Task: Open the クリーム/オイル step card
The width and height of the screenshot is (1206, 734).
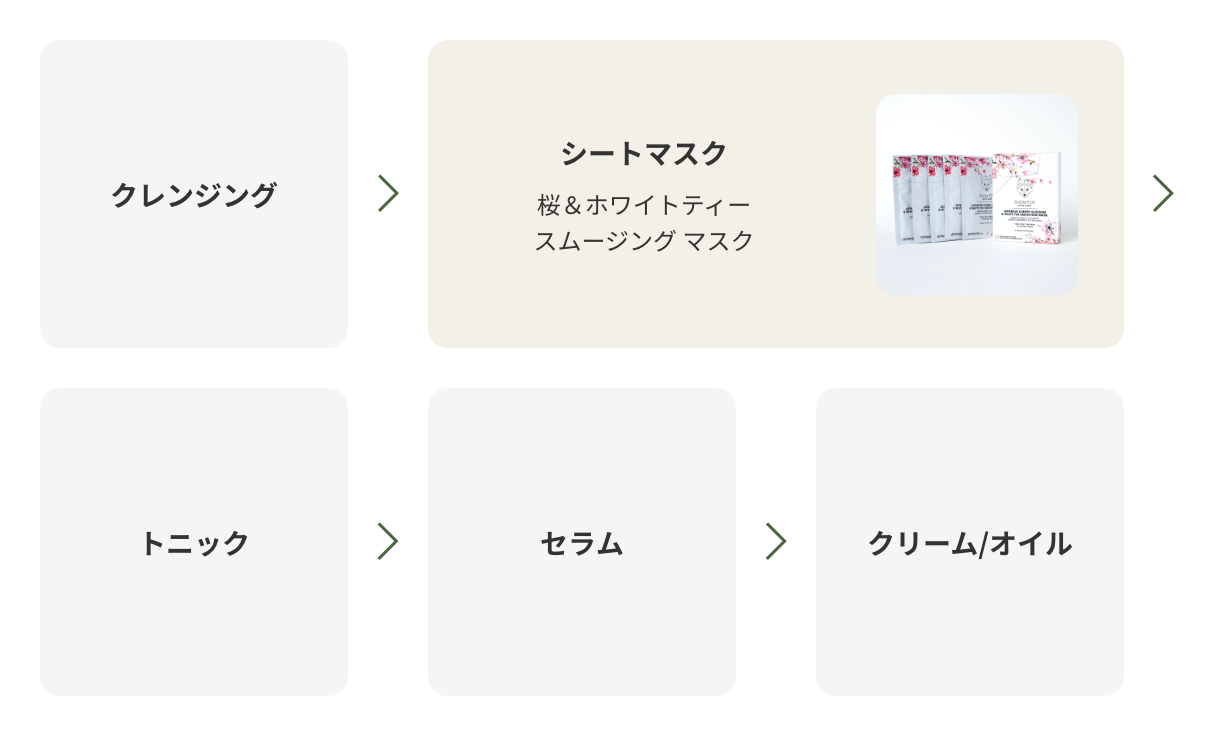Action: (x=970, y=542)
